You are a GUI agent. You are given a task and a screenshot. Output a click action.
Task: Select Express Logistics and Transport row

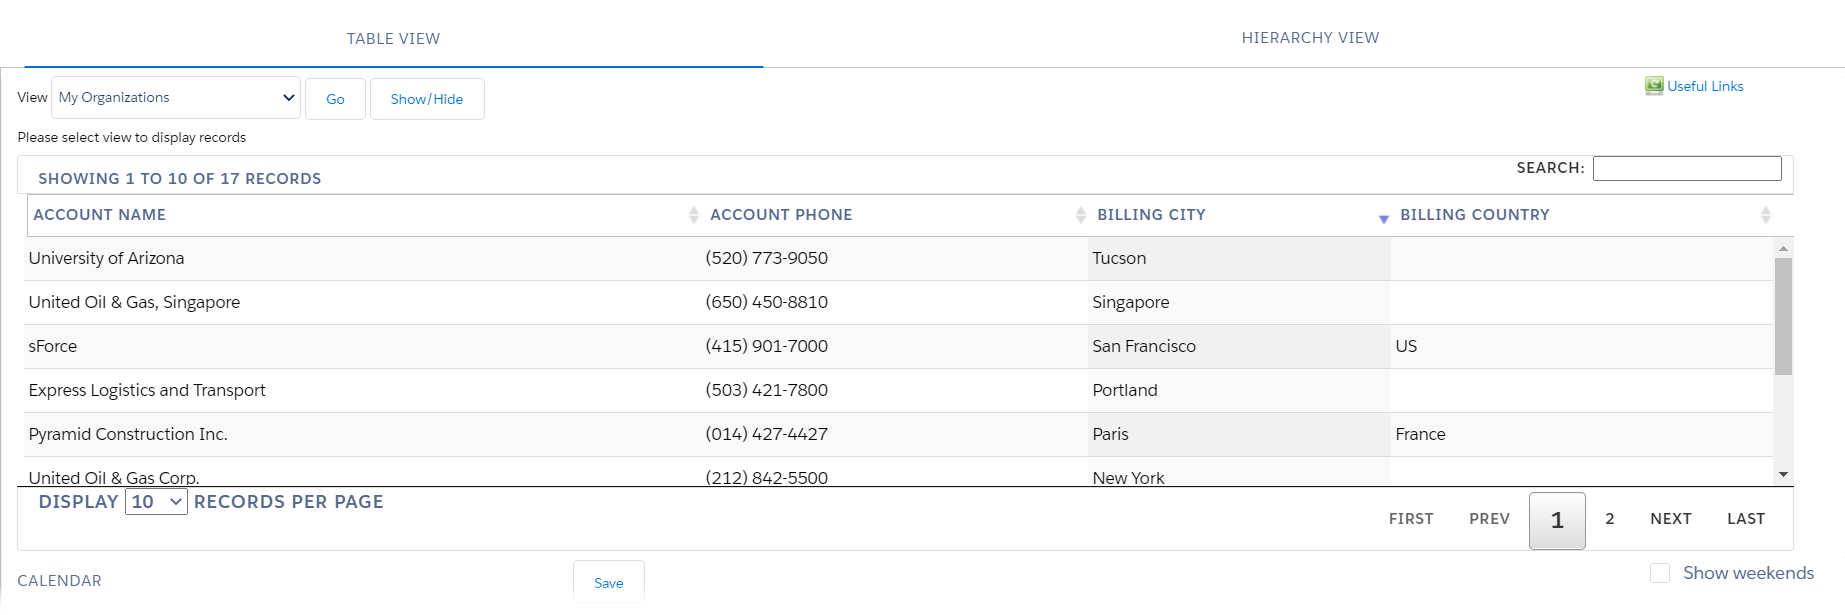pos(898,390)
